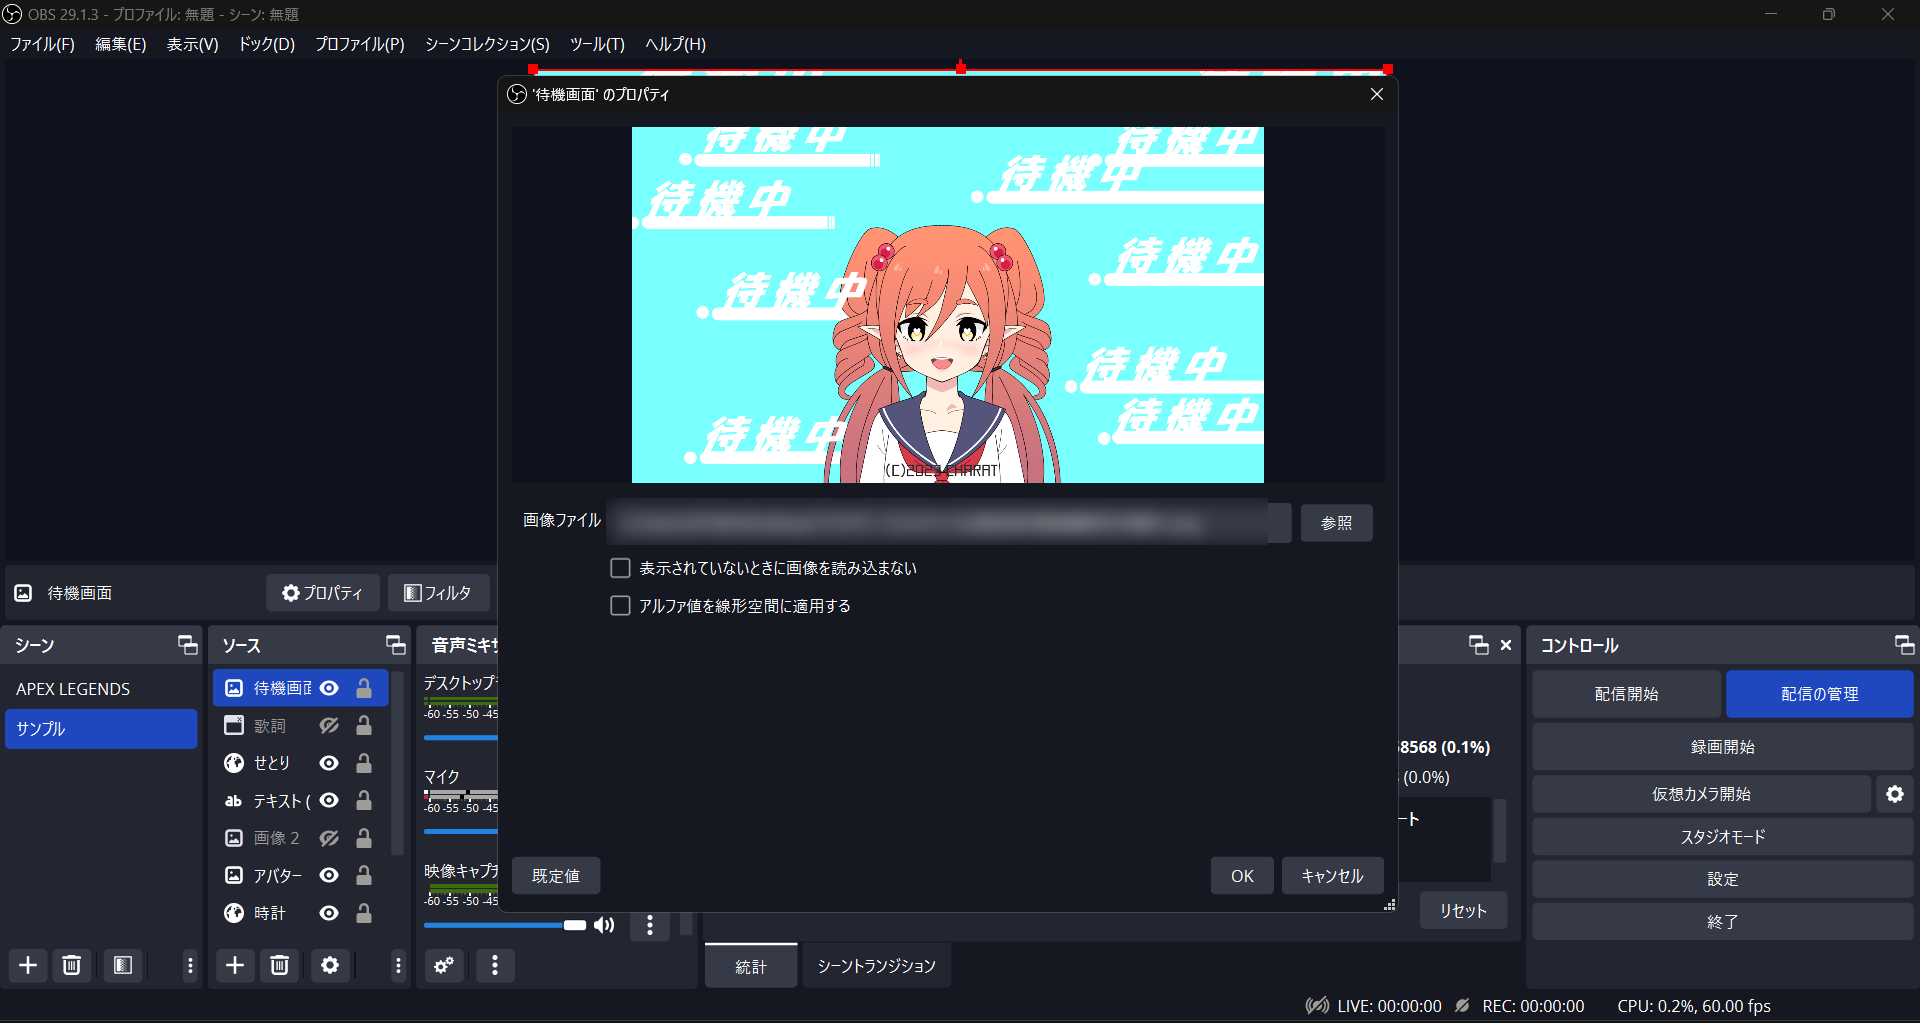
Task: Start streaming with 配信開始
Action: 1626,694
